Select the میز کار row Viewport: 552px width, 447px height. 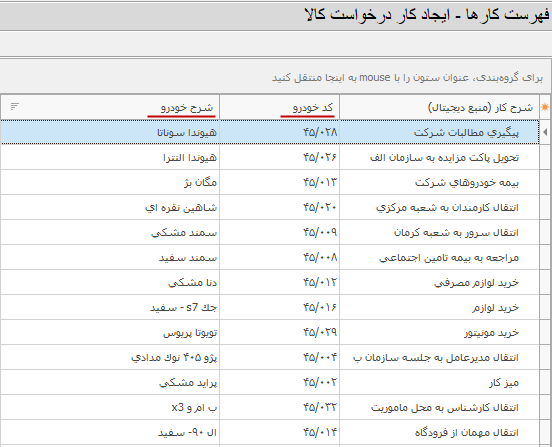point(270,382)
